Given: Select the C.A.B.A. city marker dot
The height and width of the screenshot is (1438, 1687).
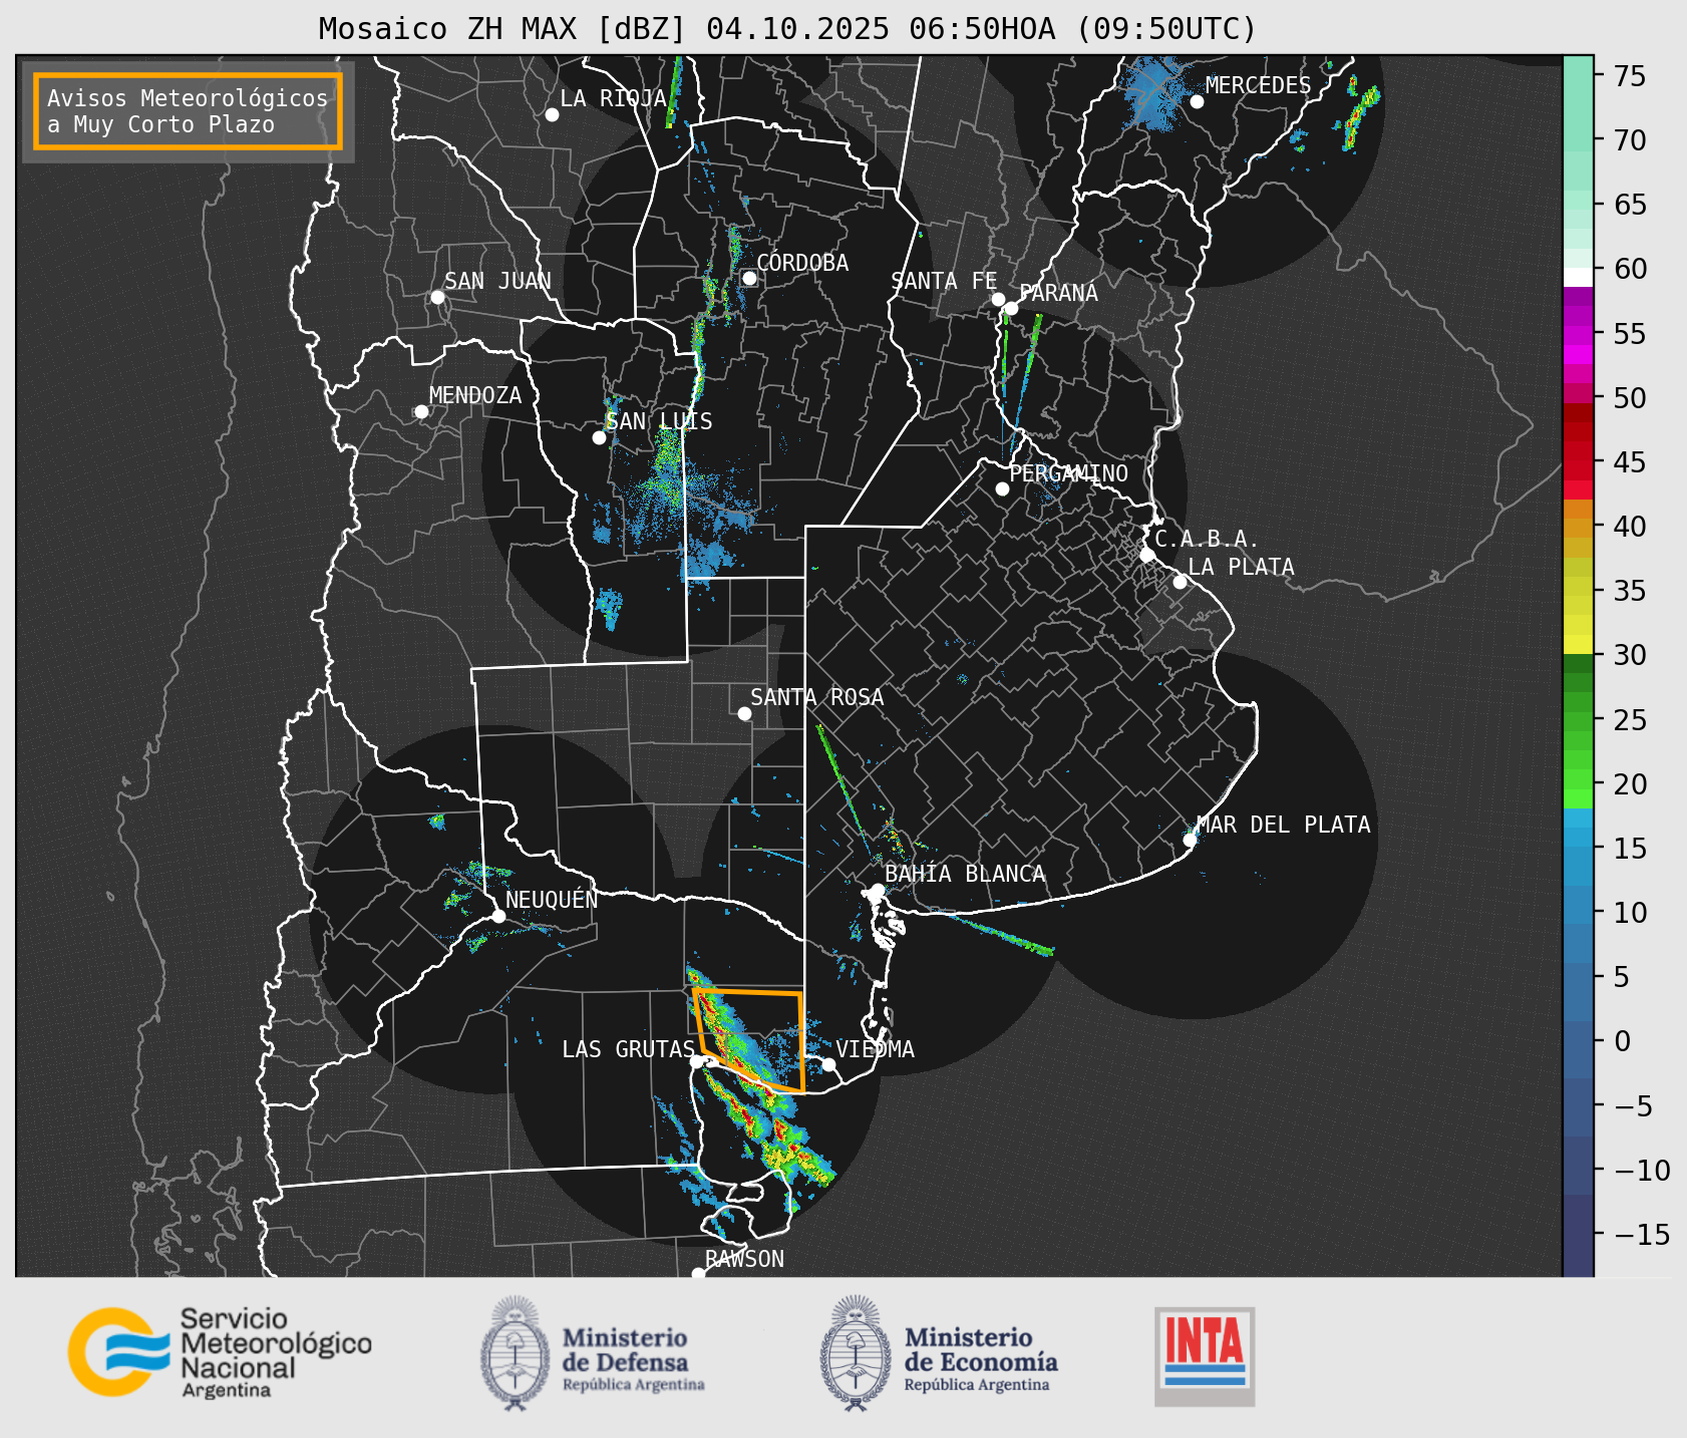Looking at the screenshot, I should point(1147,555).
